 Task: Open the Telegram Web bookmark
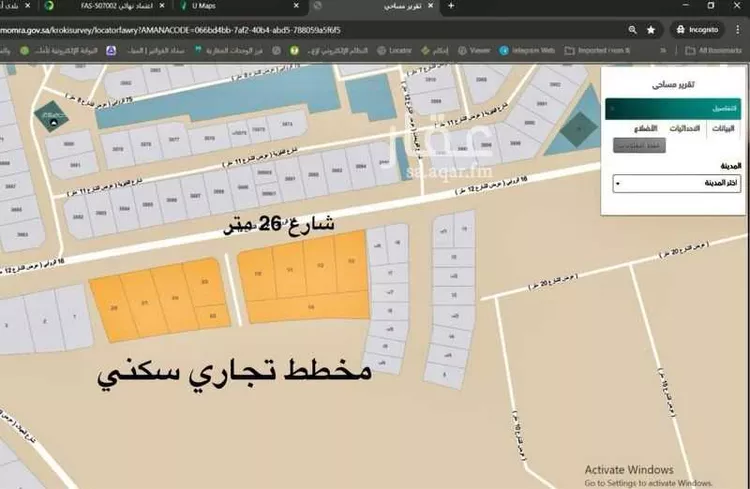pyautogui.click(x=527, y=50)
